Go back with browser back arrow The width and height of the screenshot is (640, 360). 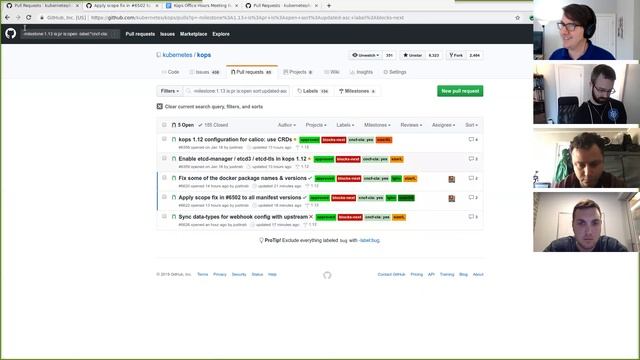tap(7, 18)
